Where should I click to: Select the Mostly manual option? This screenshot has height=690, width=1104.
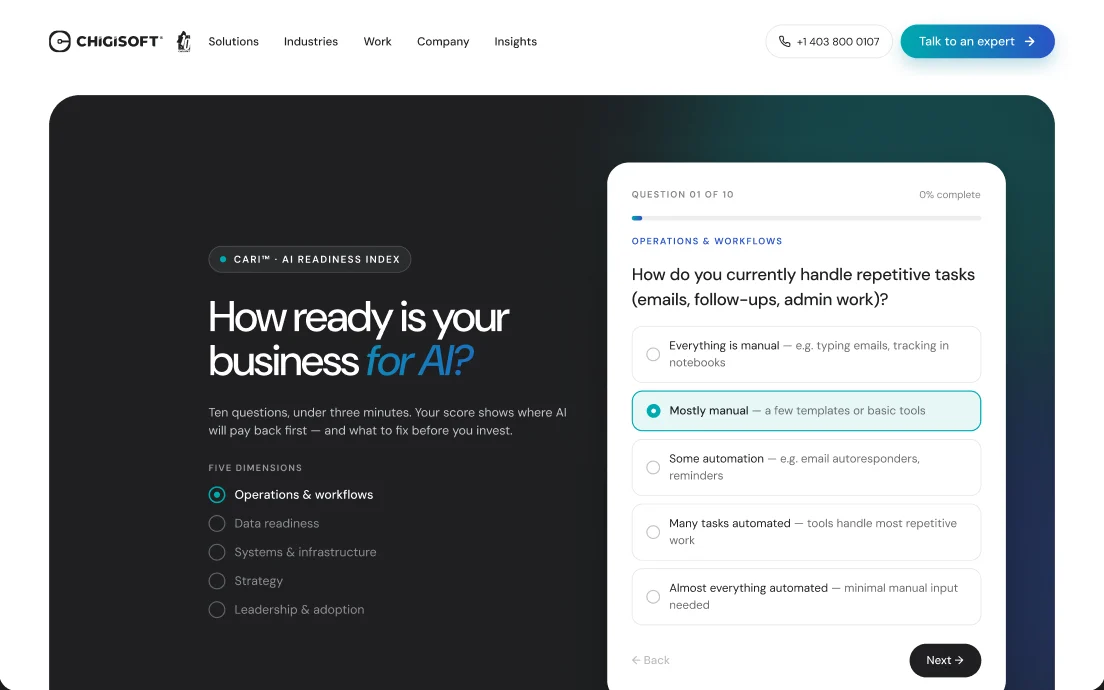tap(806, 410)
